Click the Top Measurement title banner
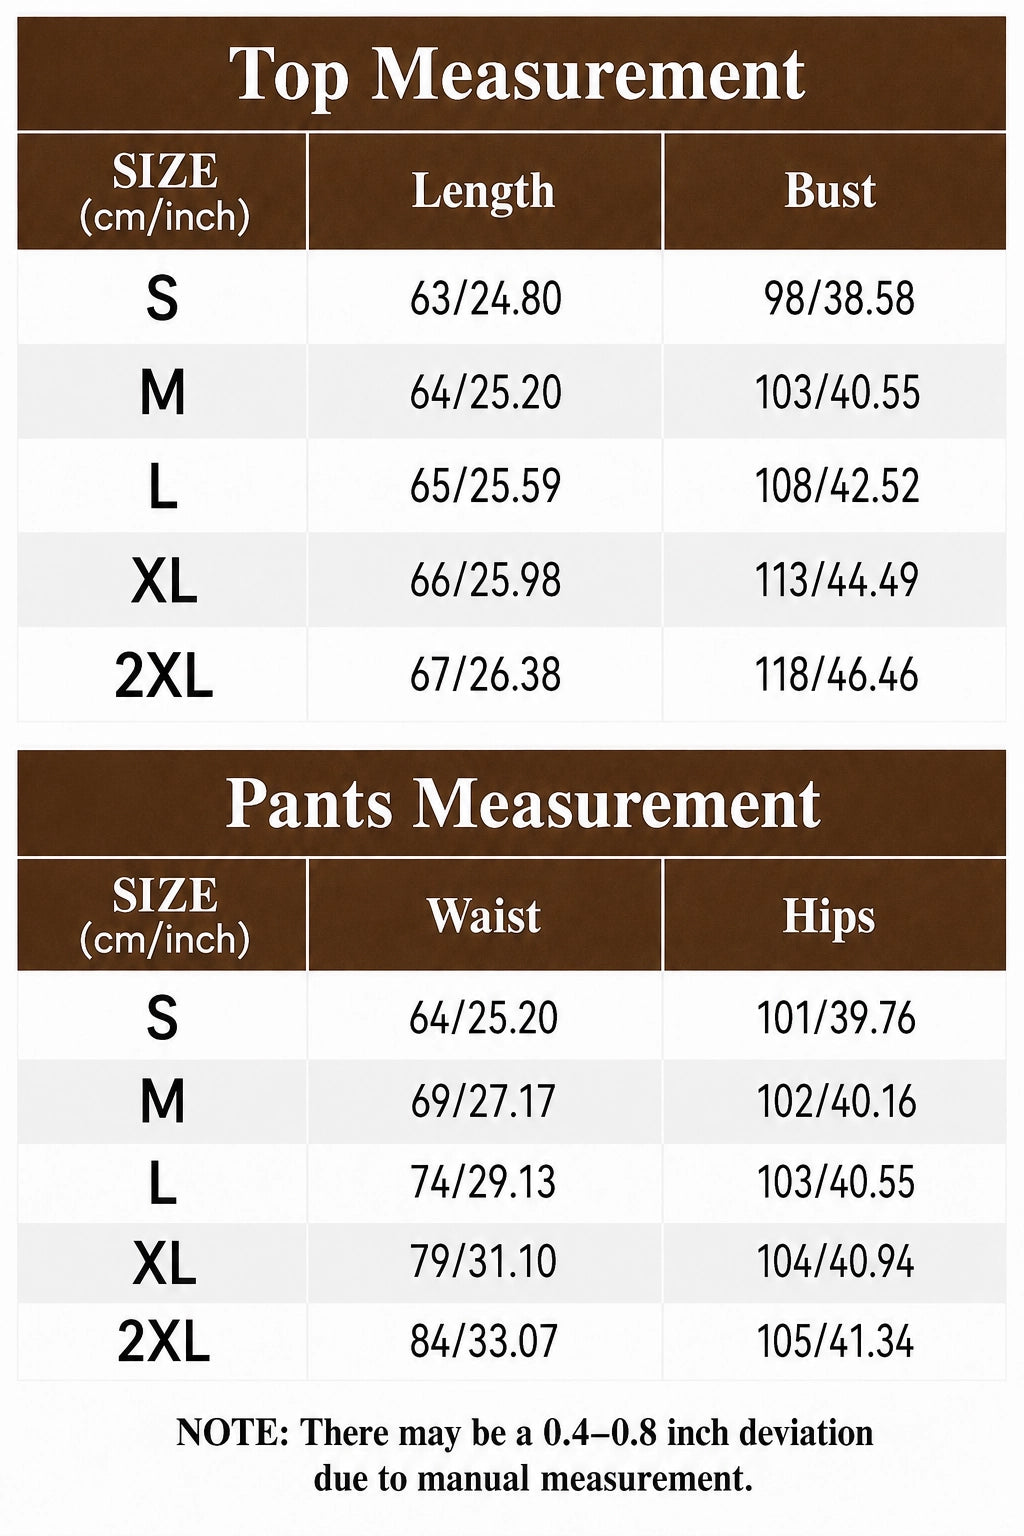This screenshot has height=1536, width=1024. click(512, 74)
